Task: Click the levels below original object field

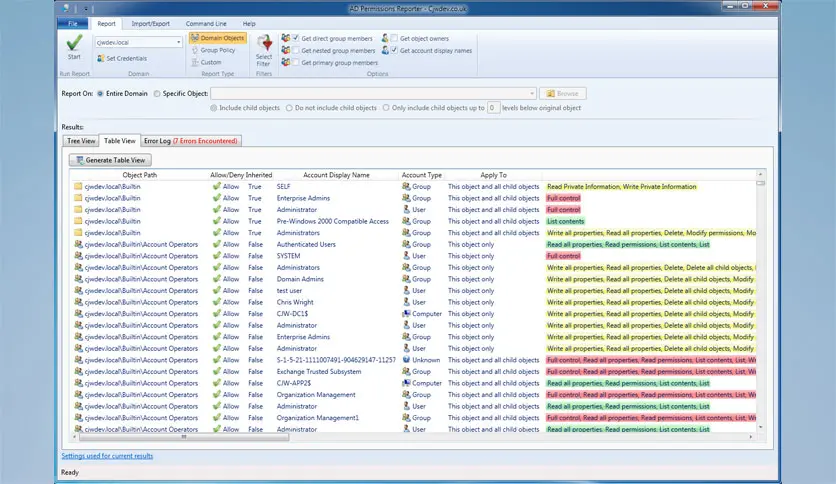Action: (493, 108)
